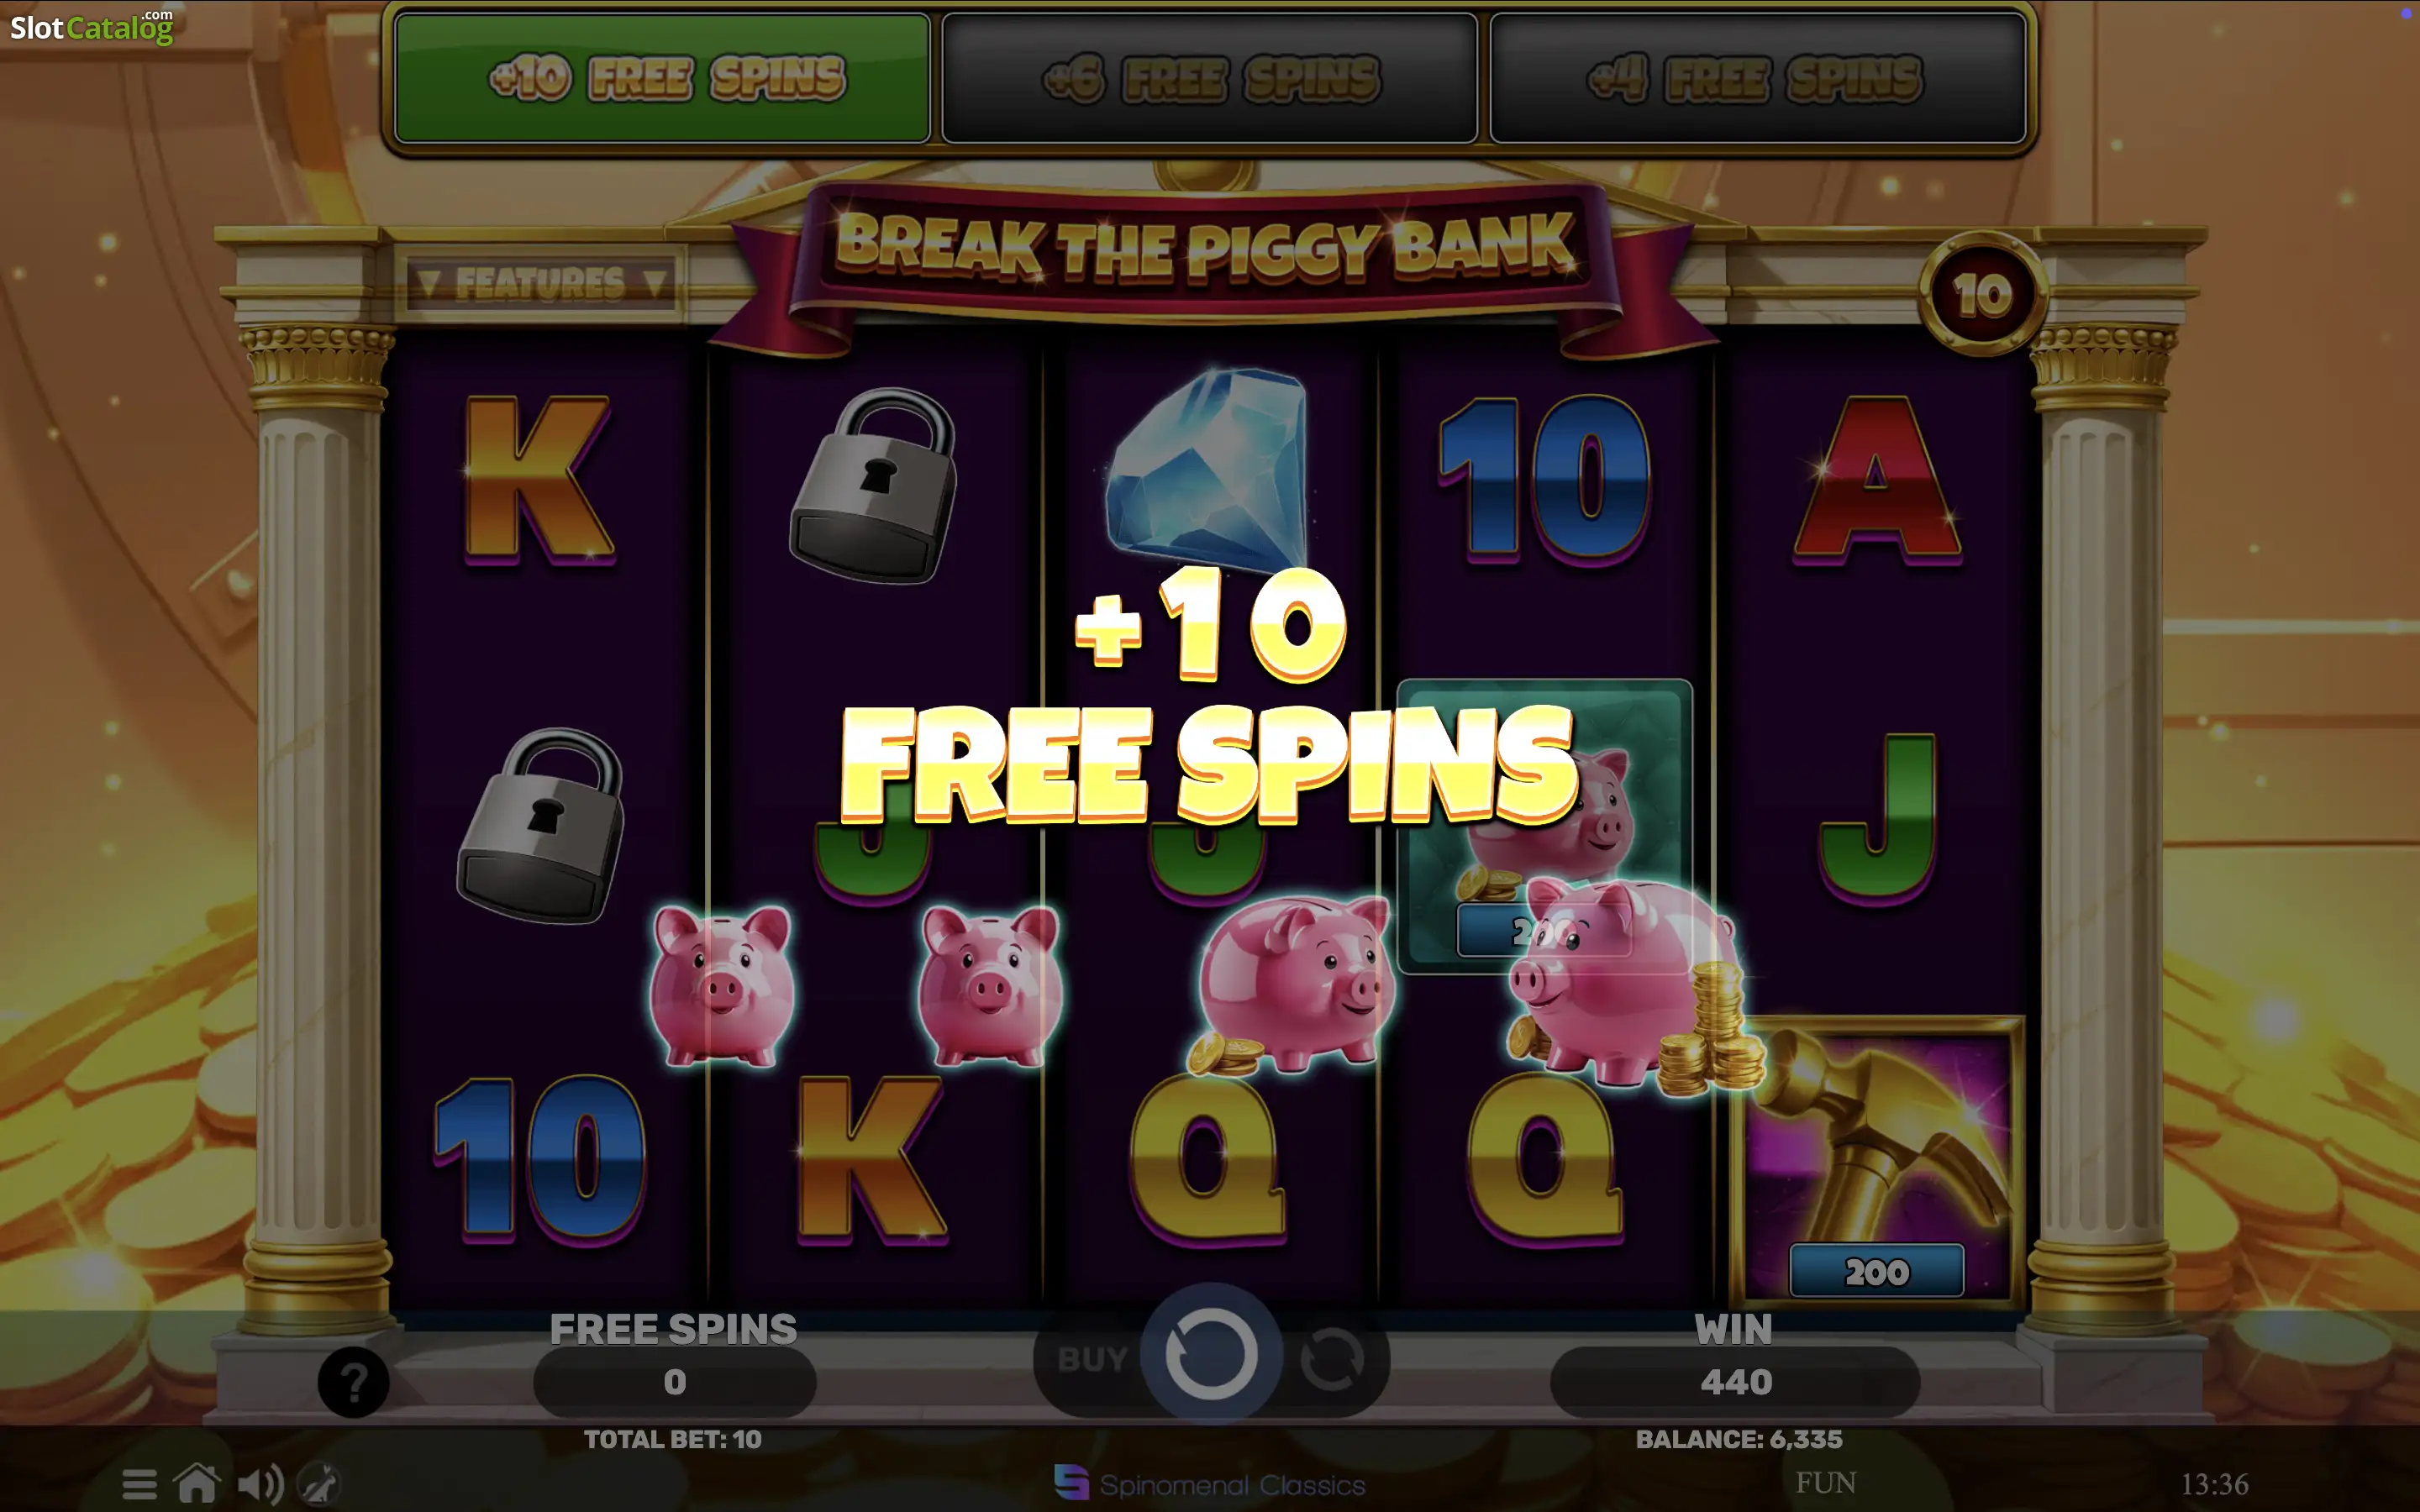The height and width of the screenshot is (1512, 2420).
Task: Click the SlotCatalog logo
Action: (x=92, y=27)
